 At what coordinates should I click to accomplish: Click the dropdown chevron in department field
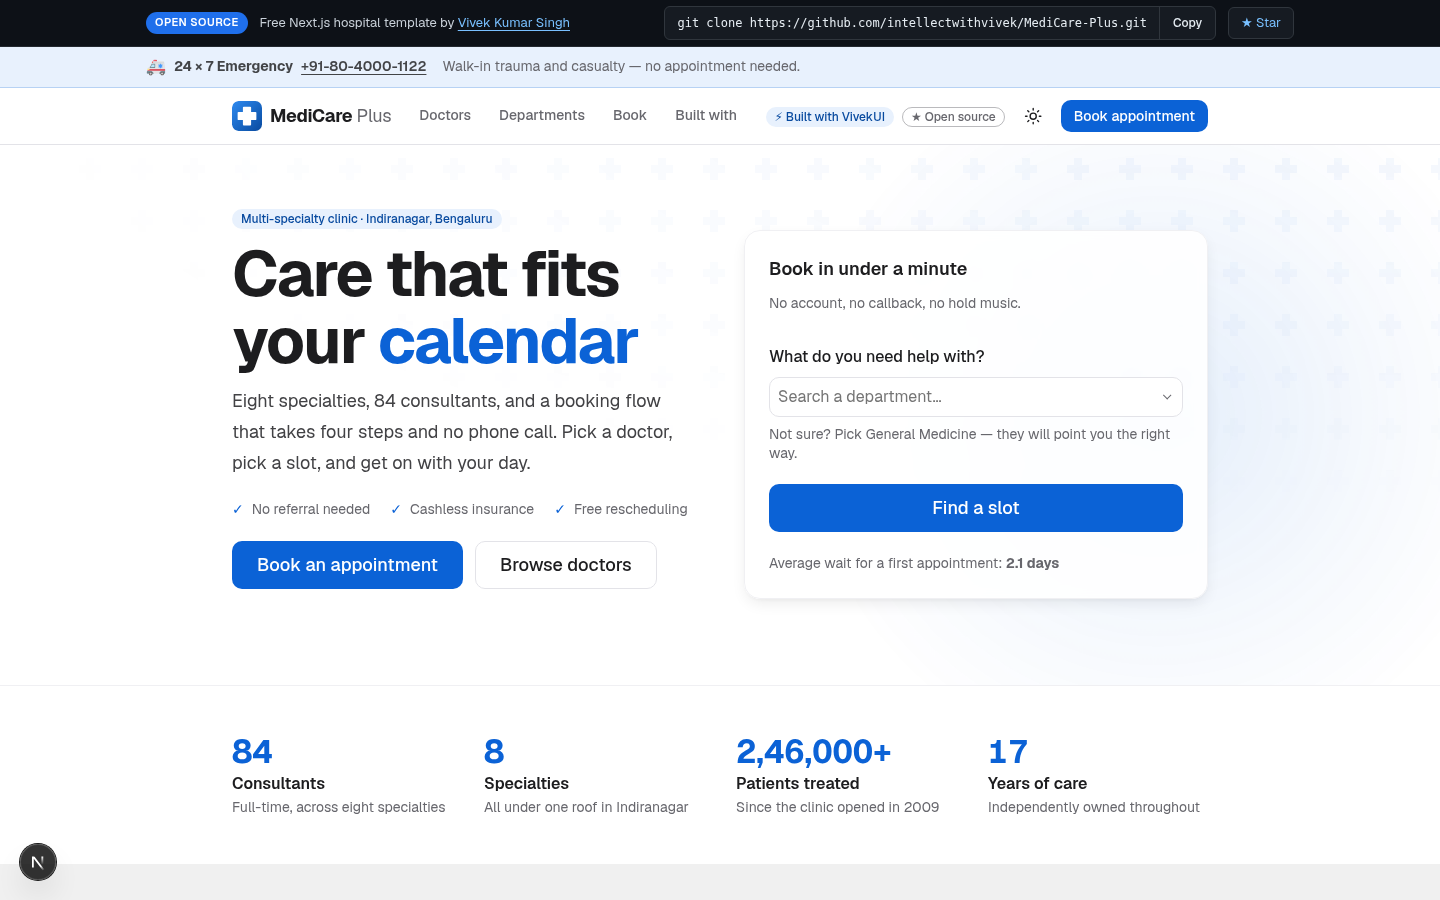click(1167, 397)
